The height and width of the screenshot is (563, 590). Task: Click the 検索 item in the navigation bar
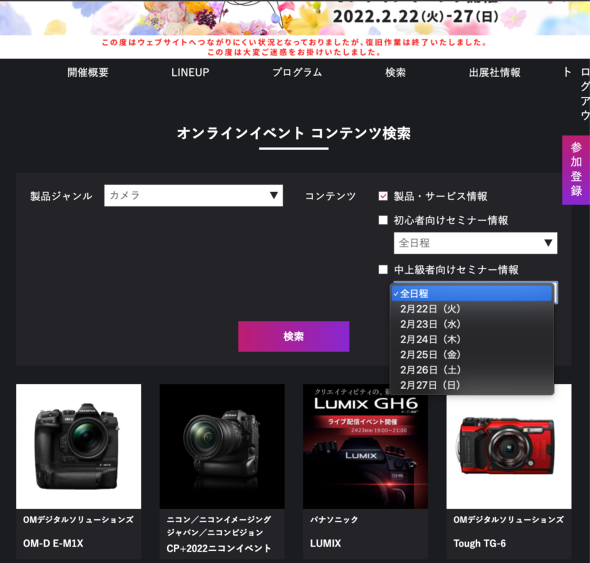395,72
